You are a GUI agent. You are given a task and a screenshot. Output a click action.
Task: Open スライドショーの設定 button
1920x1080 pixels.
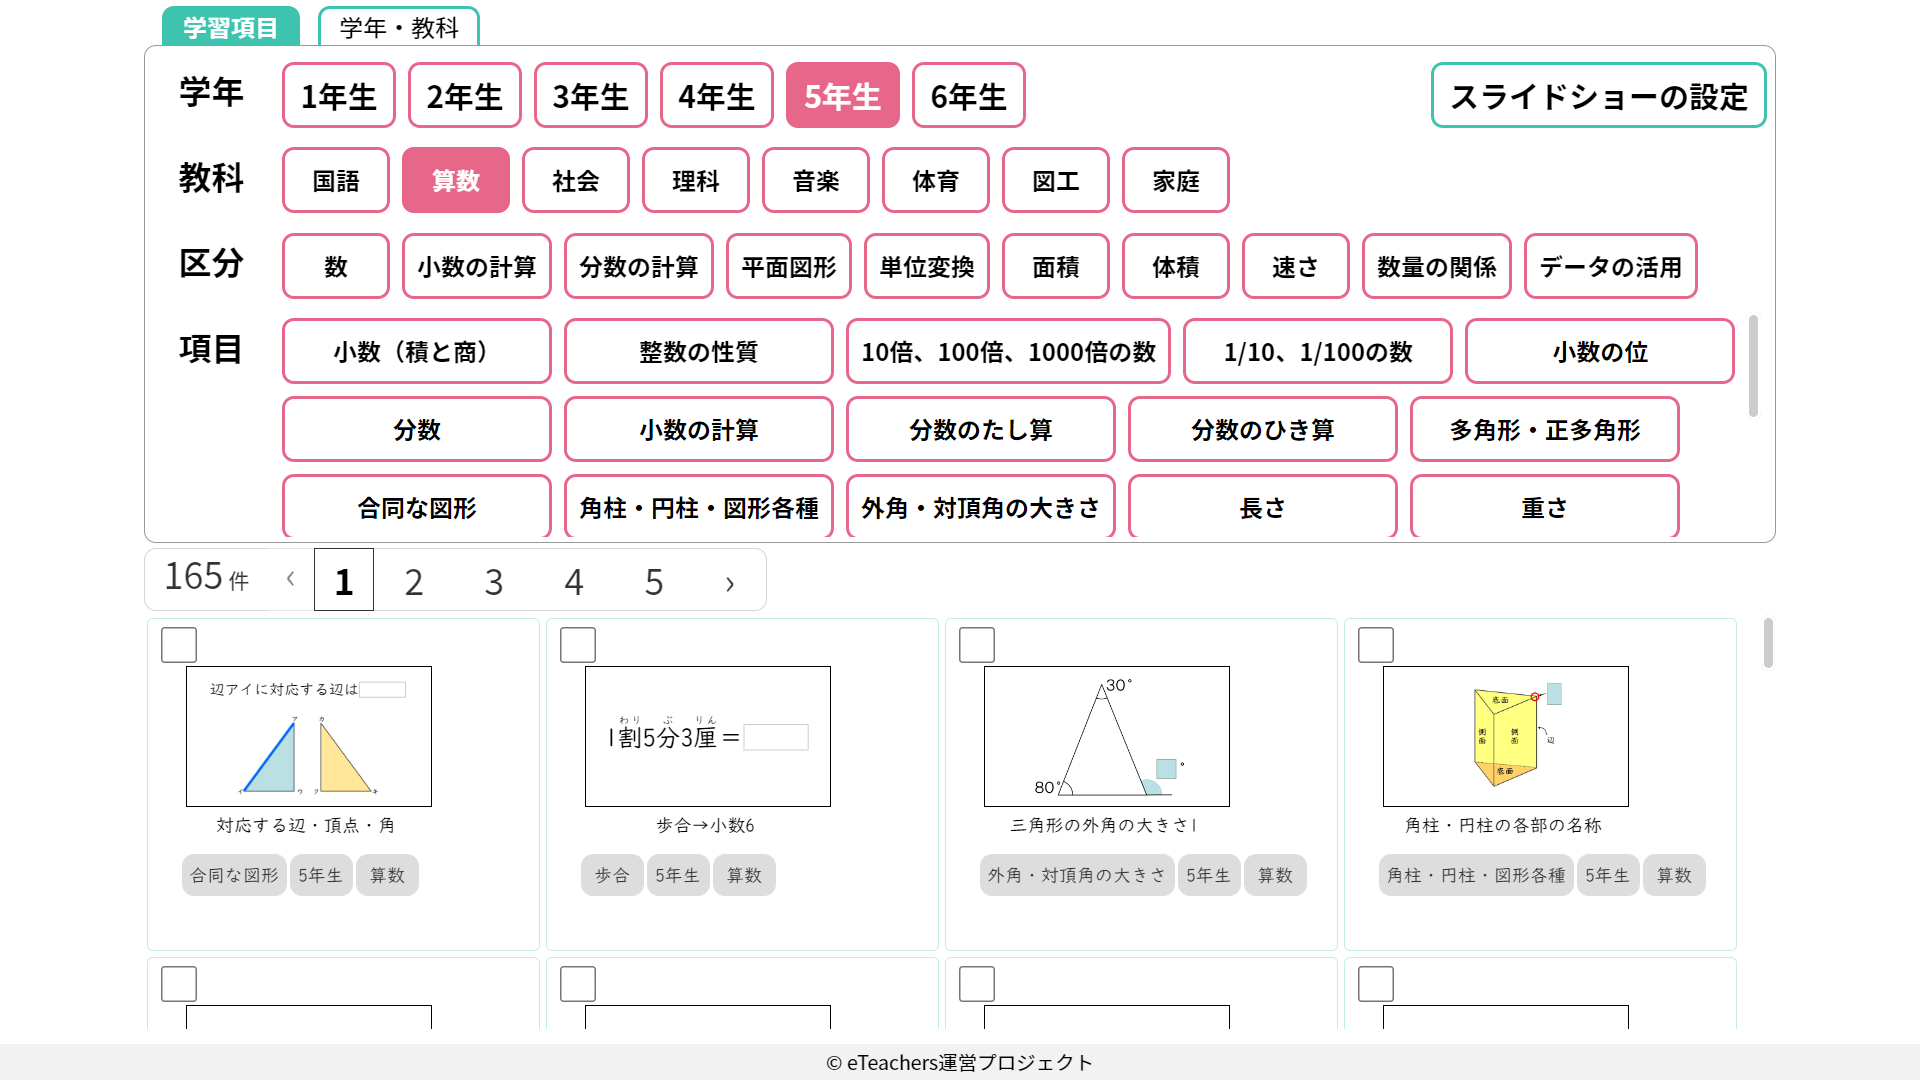tap(1597, 96)
